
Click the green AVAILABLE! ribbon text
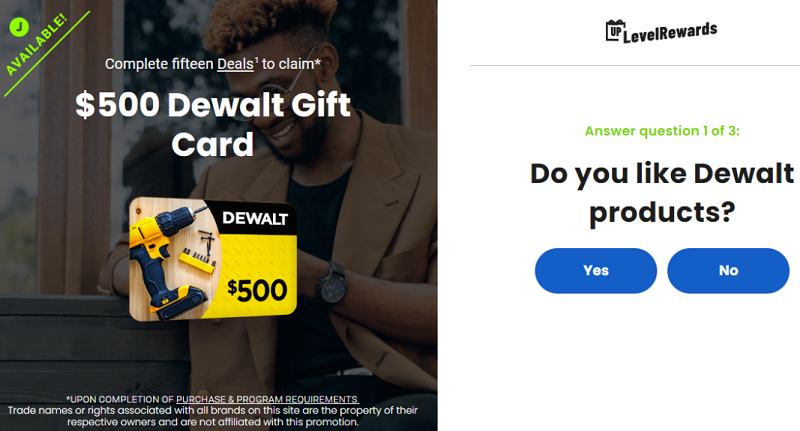[x=36, y=45]
